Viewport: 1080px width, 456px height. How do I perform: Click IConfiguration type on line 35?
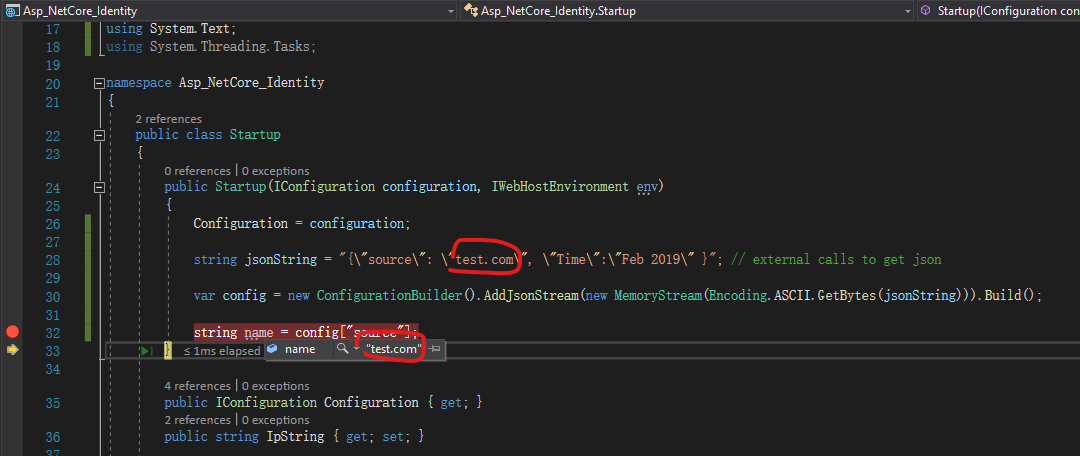(266, 402)
